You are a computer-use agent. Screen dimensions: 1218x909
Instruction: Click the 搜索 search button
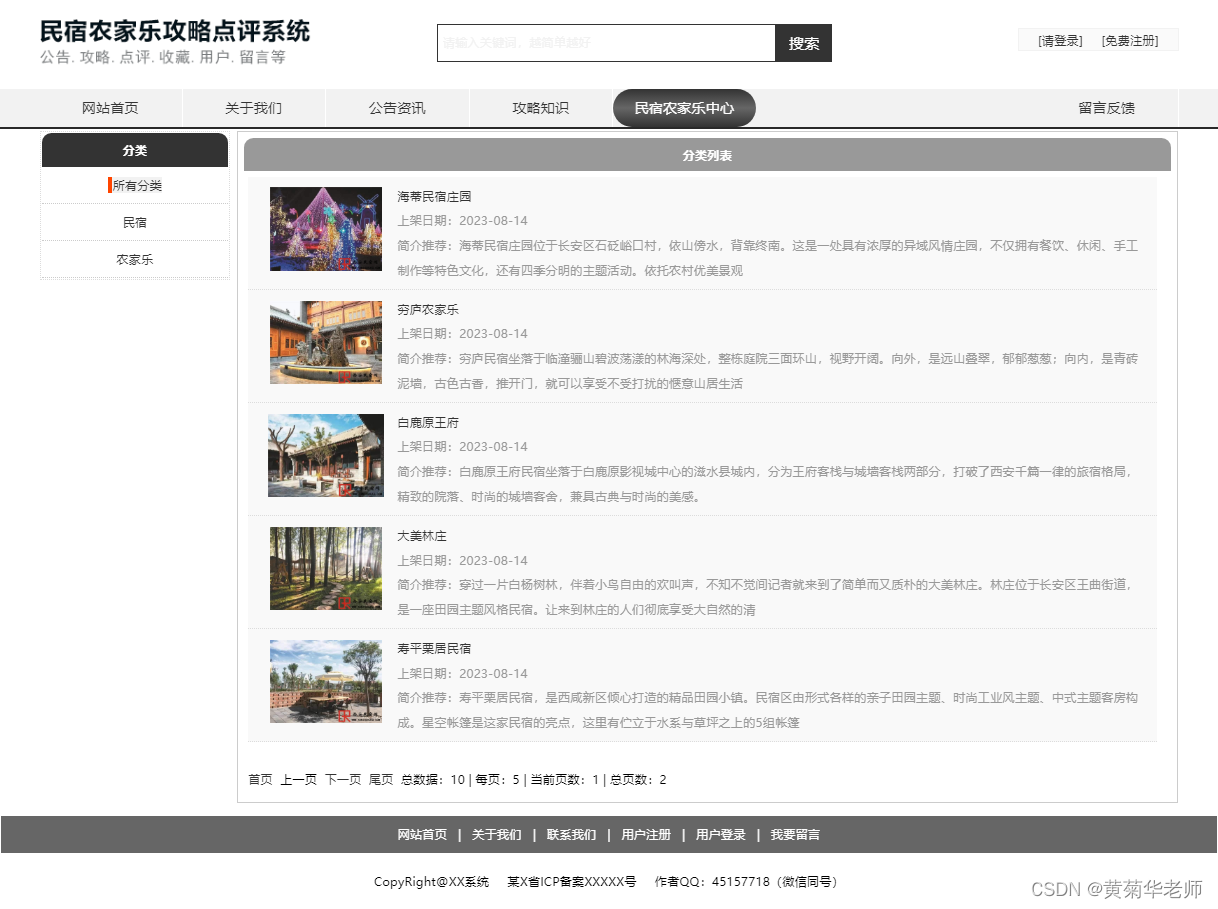click(x=803, y=43)
